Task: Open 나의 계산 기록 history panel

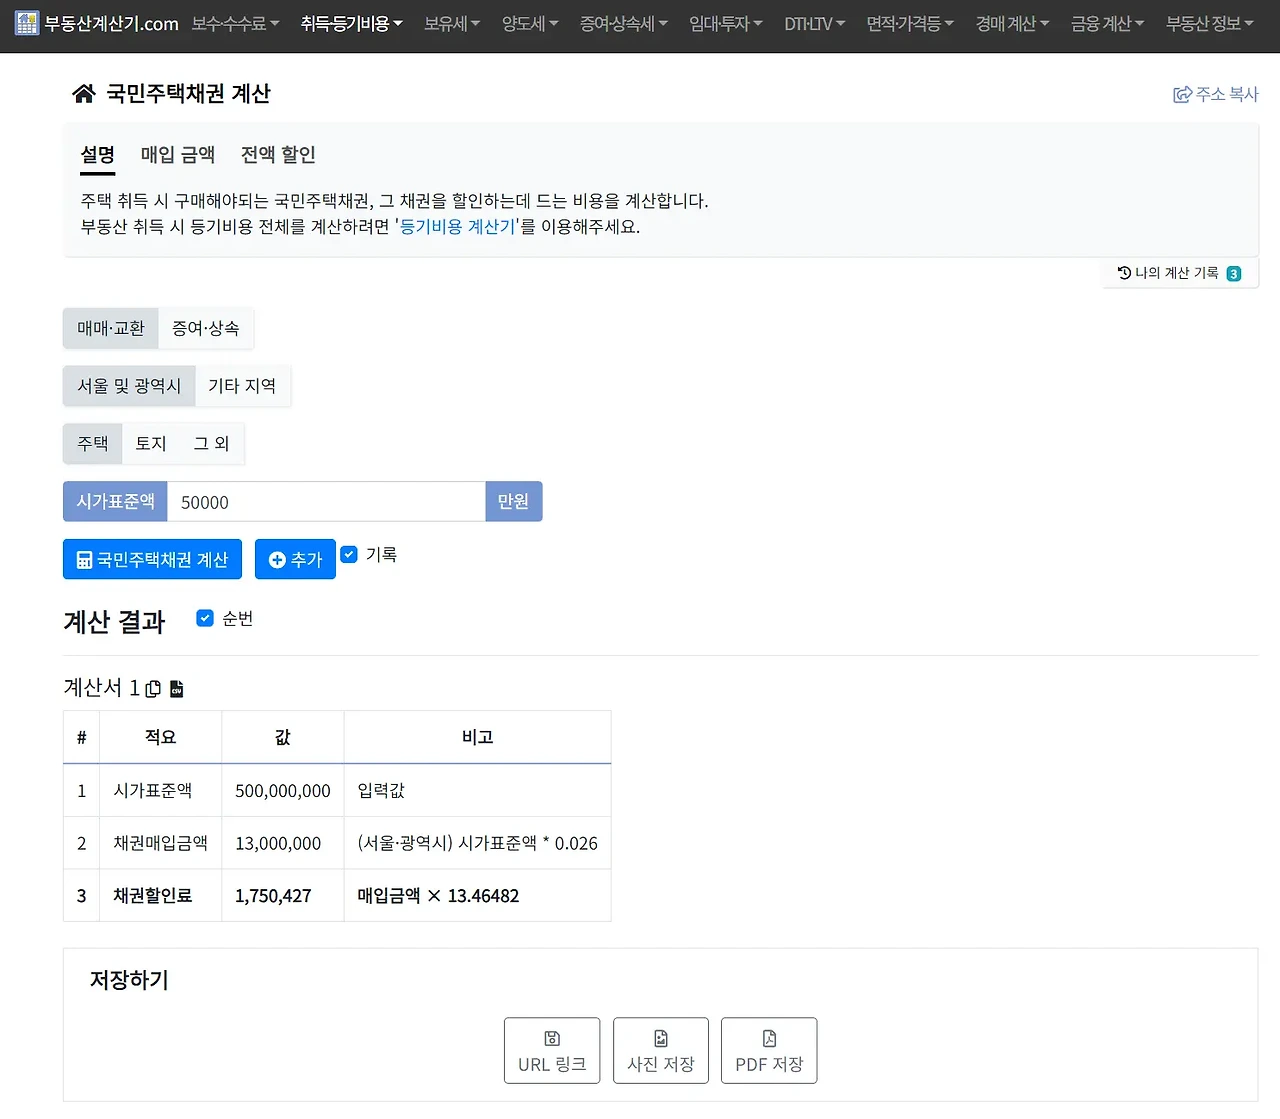Action: click(1180, 272)
